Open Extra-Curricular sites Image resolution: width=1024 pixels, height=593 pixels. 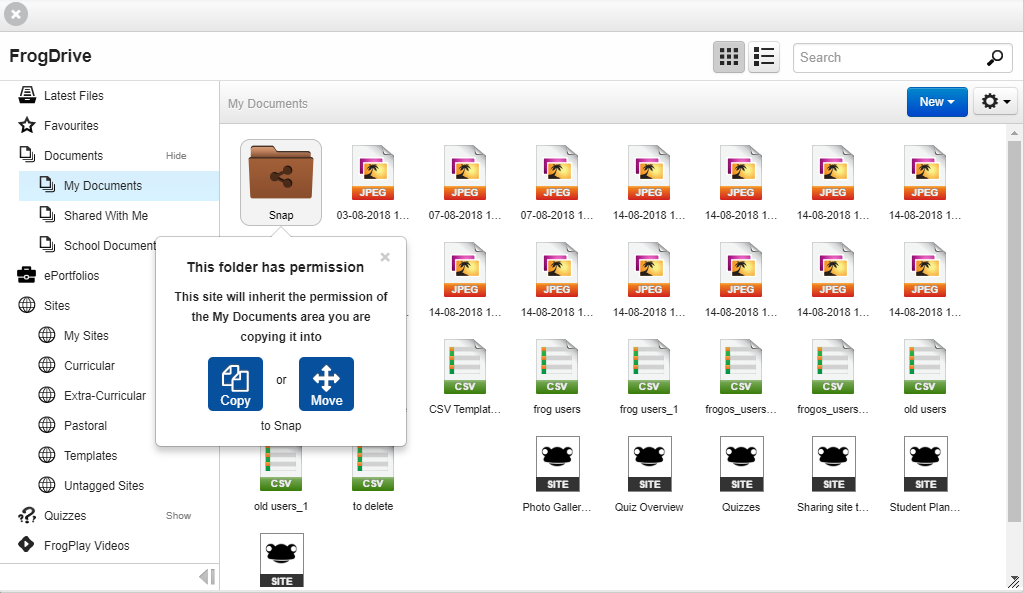click(104, 396)
